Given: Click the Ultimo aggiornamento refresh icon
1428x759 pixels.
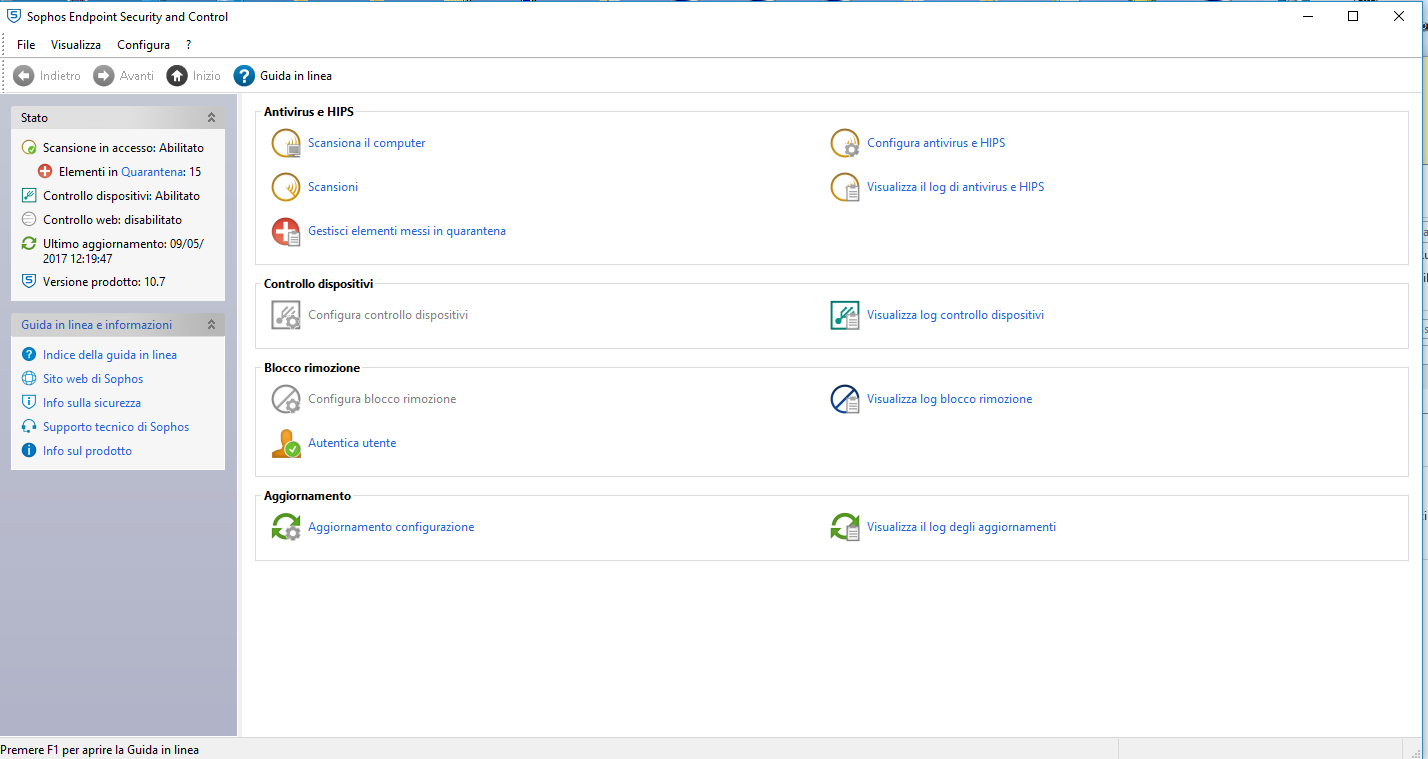Looking at the screenshot, I should click(29, 244).
